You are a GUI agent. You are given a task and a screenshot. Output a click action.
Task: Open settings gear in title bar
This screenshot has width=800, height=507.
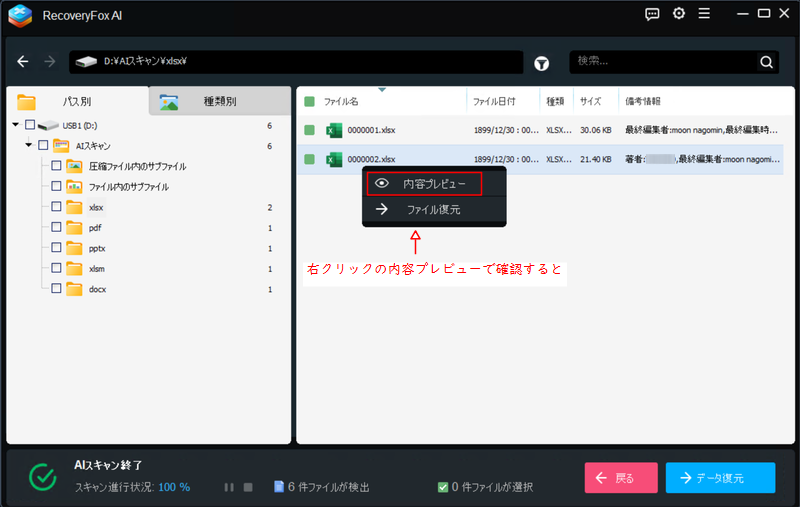click(679, 14)
